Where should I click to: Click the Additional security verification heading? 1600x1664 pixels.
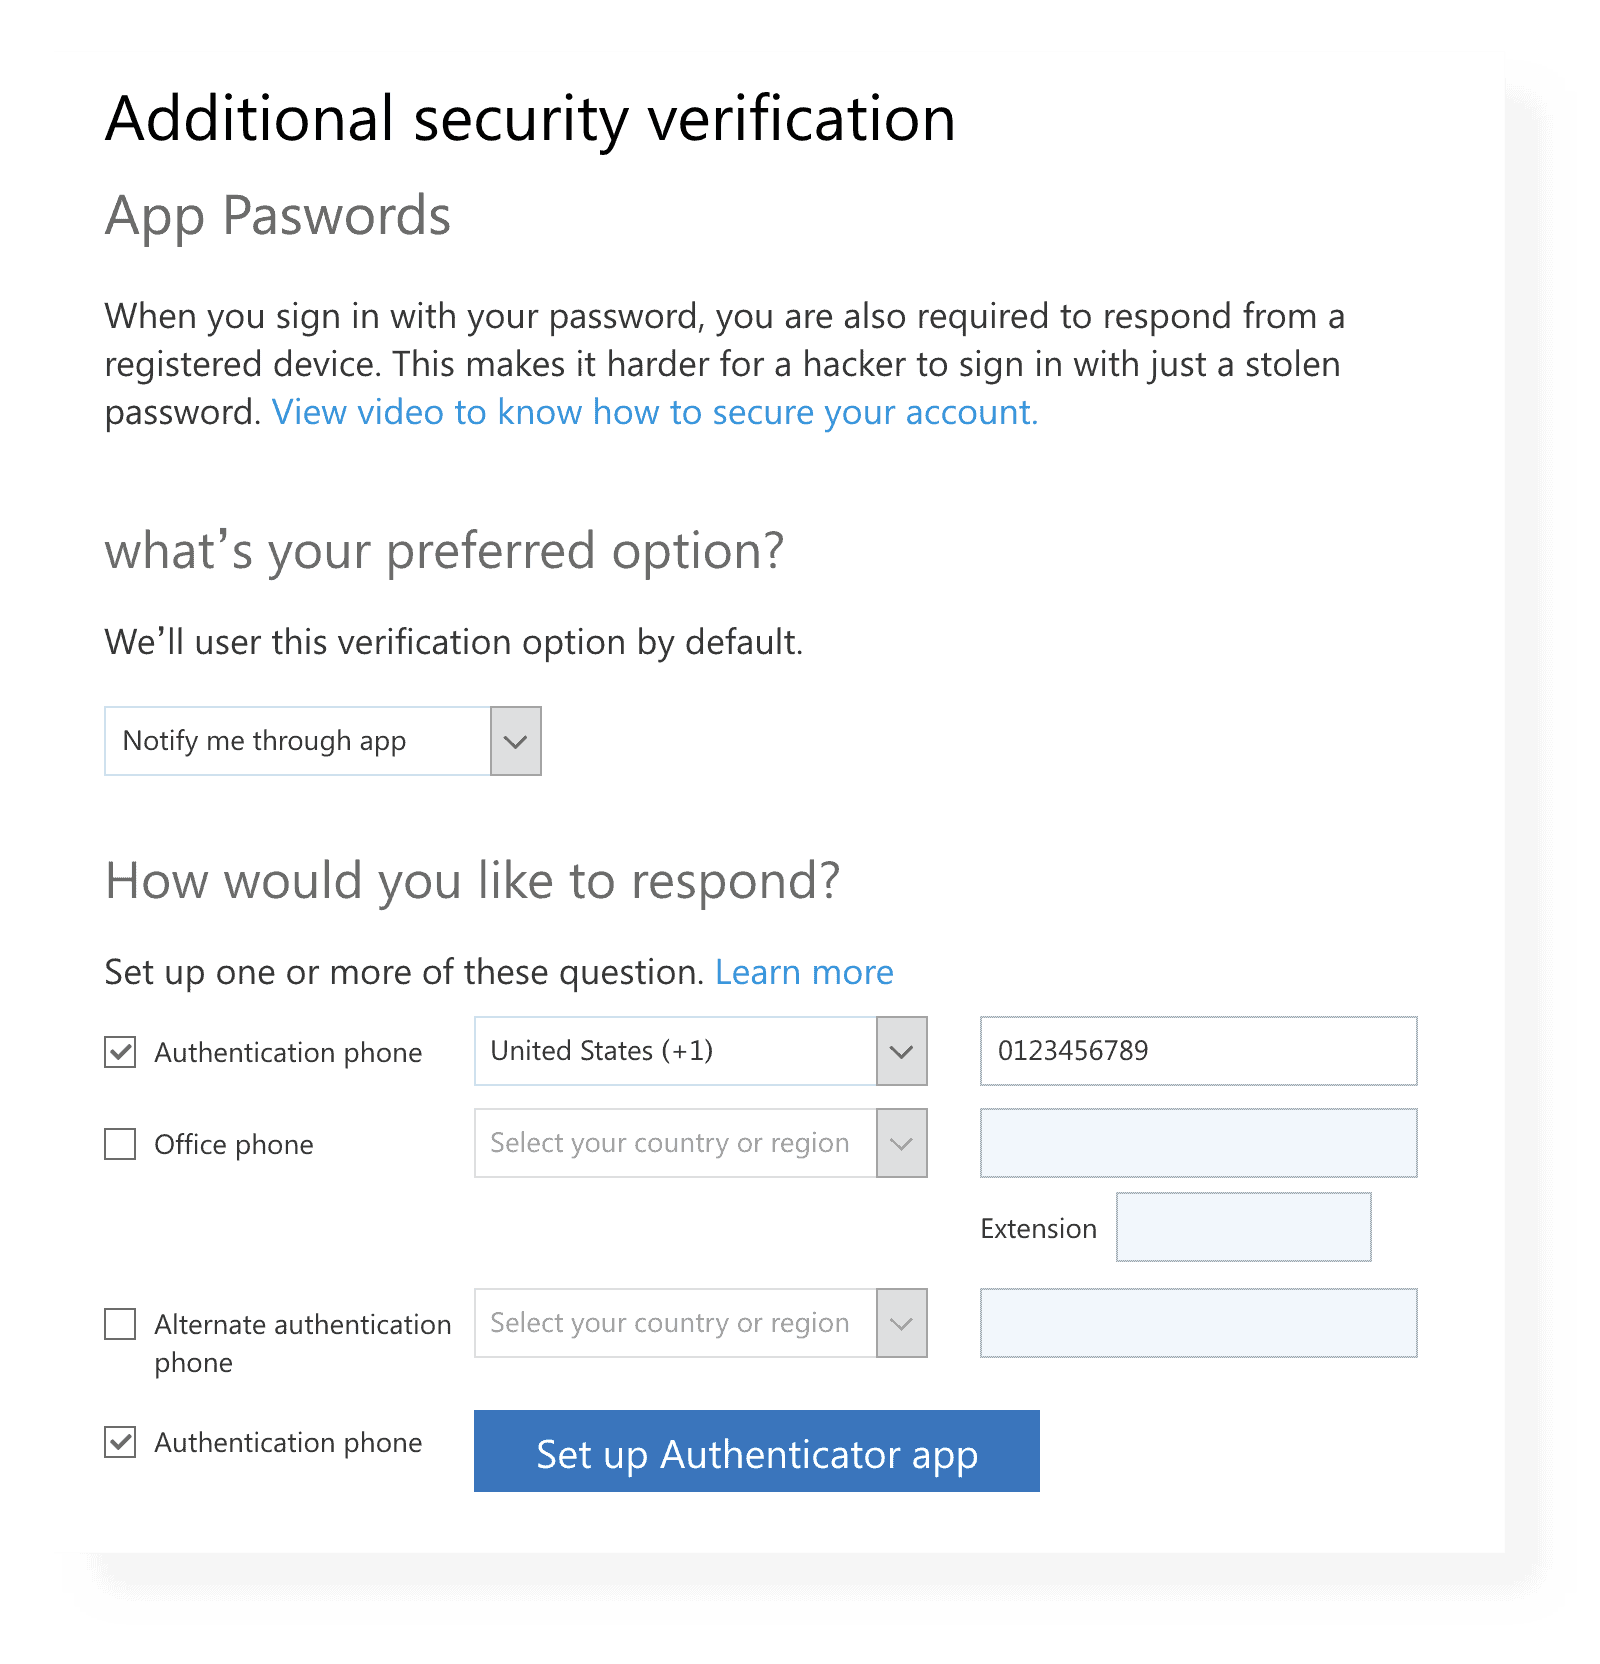530,119
